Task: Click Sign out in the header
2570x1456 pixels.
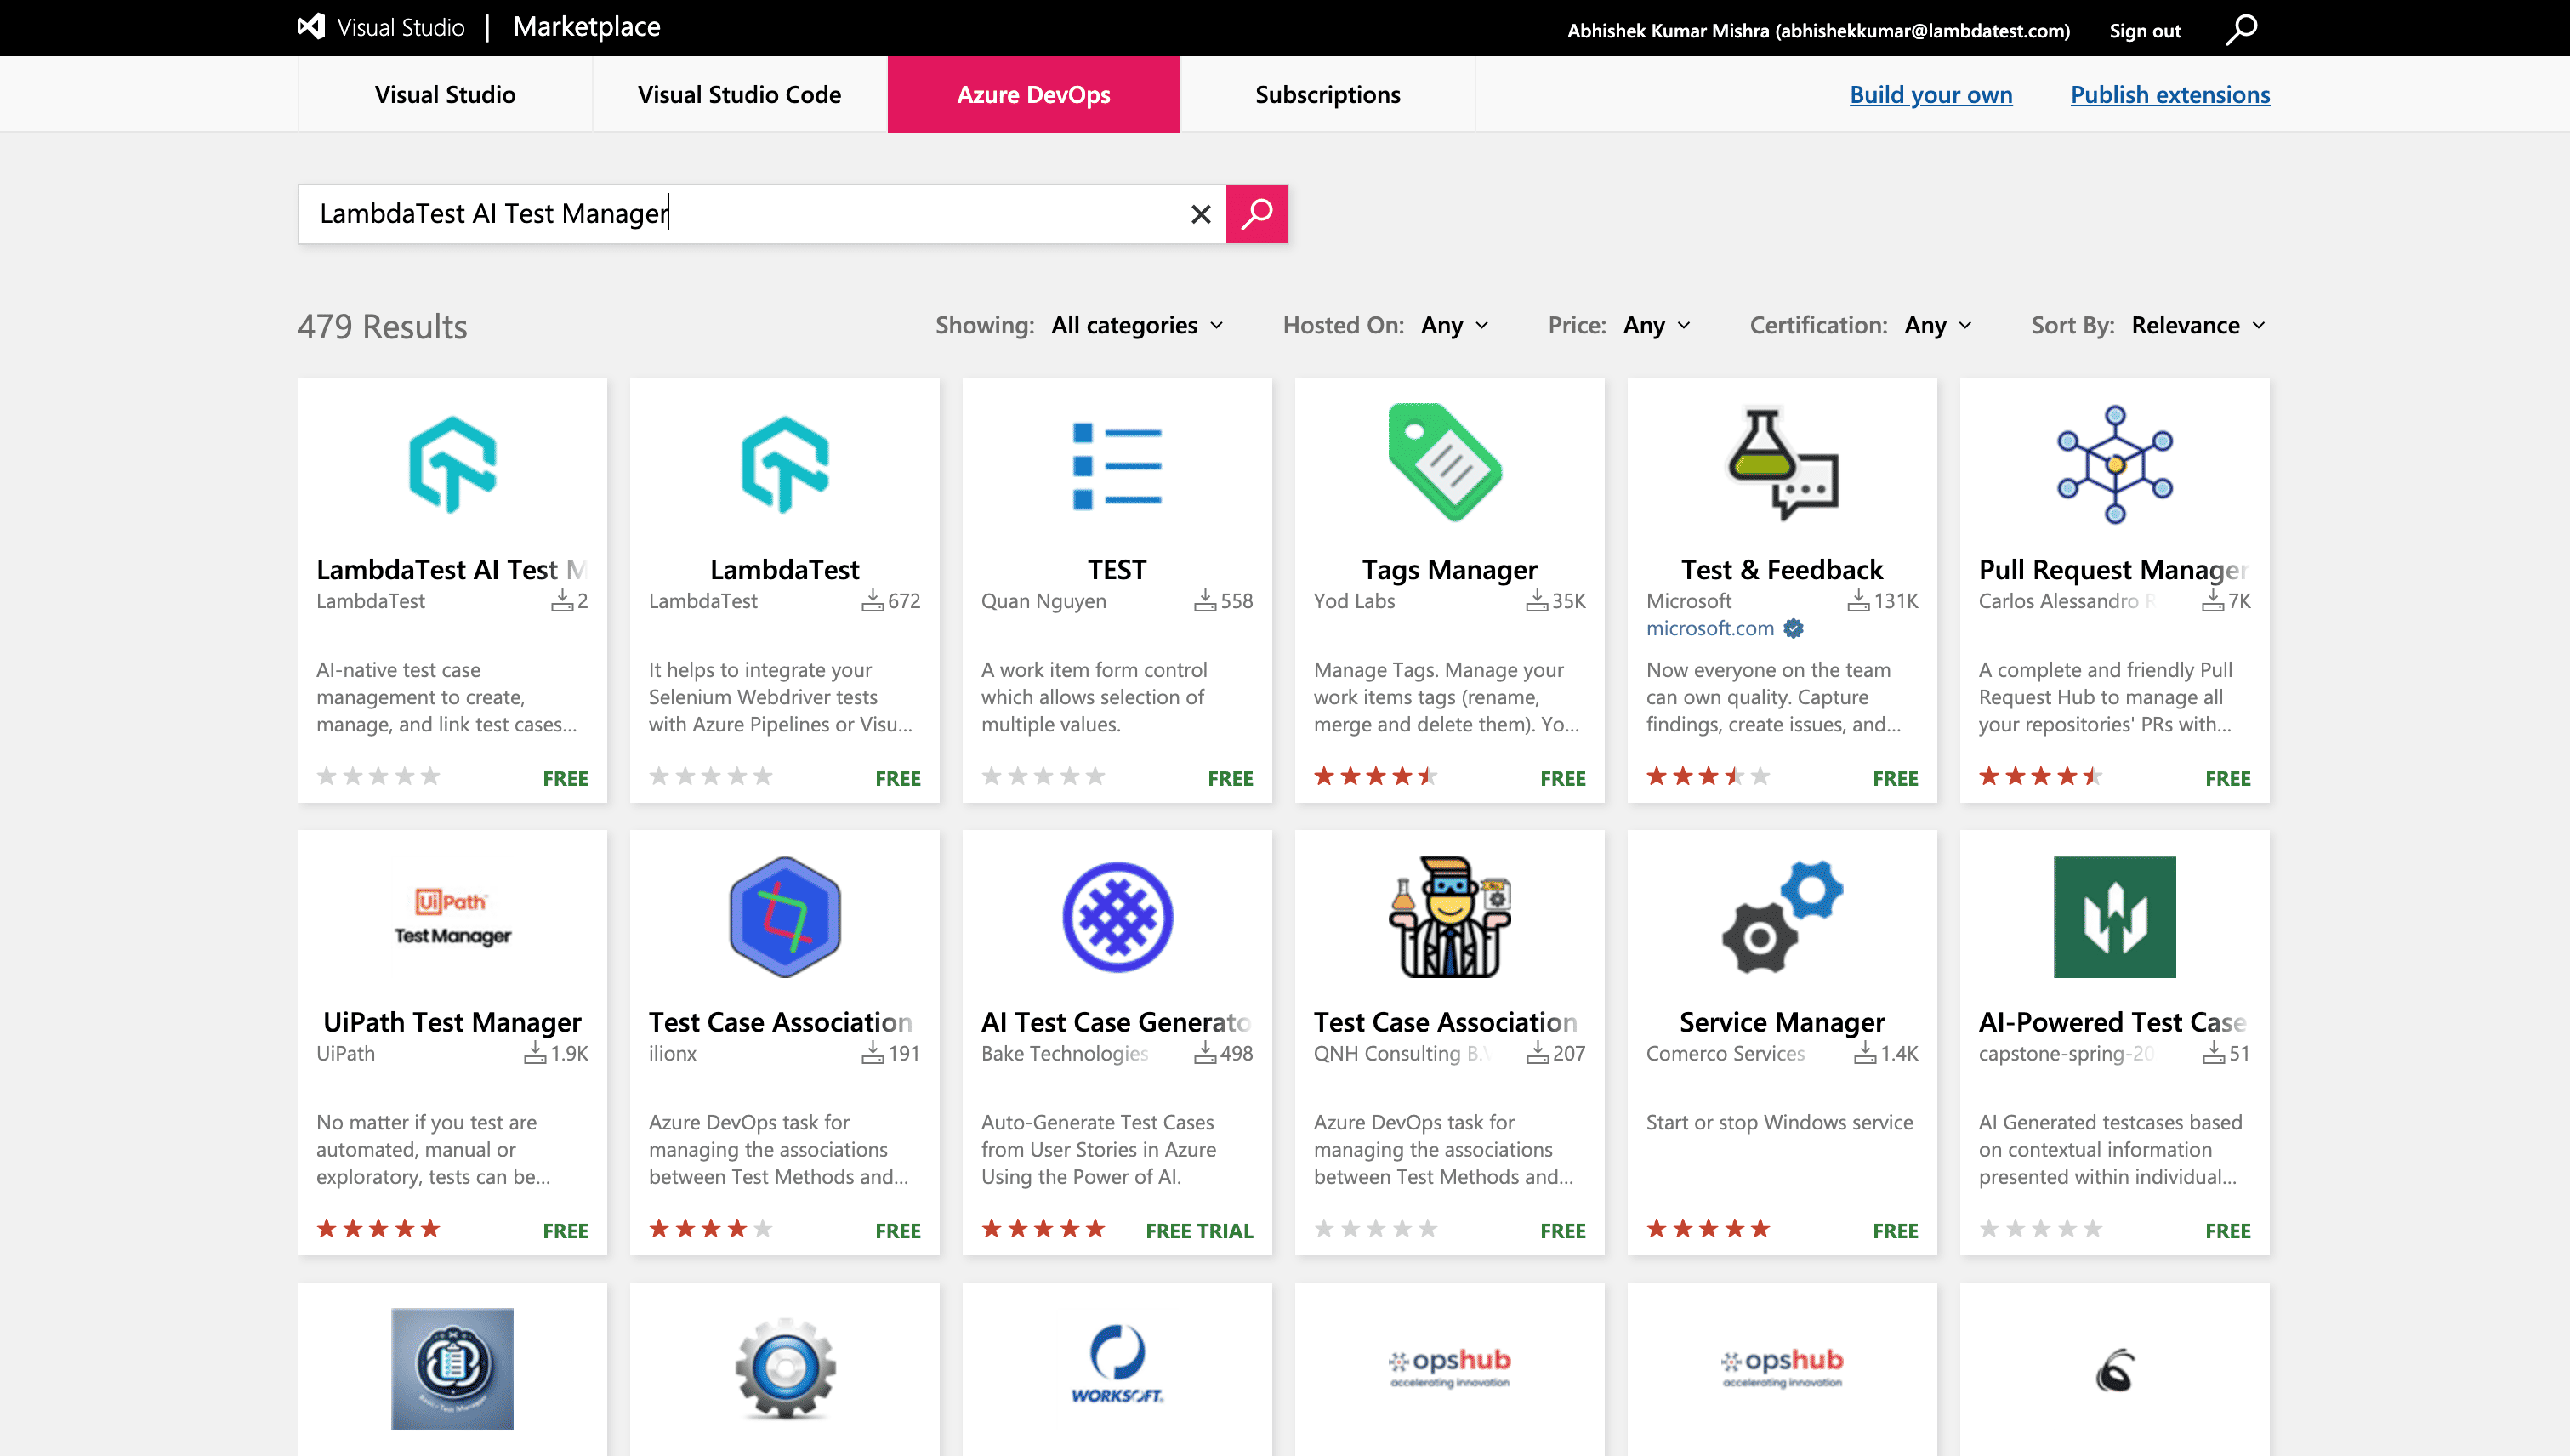Action: pyautogui.click(x=2144, y=30)
